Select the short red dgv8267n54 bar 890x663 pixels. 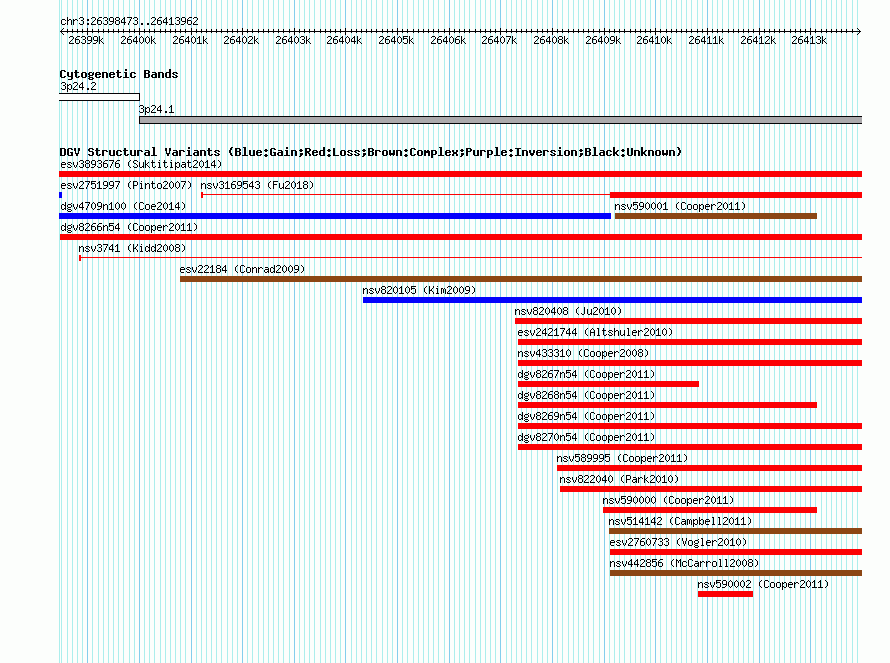point(608,384)
